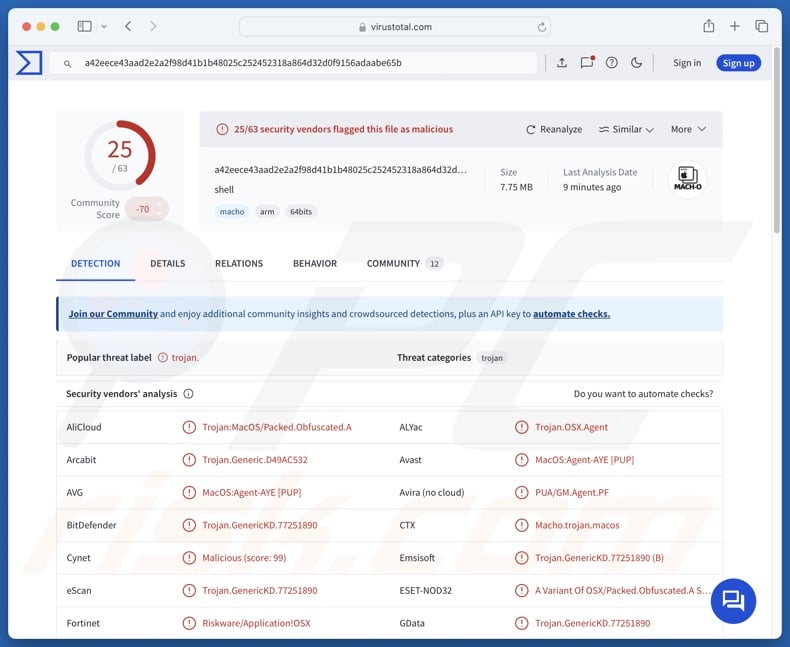Click the Security vendors' analysis info icon
The image size is (790, 647).
pos(189,394)
